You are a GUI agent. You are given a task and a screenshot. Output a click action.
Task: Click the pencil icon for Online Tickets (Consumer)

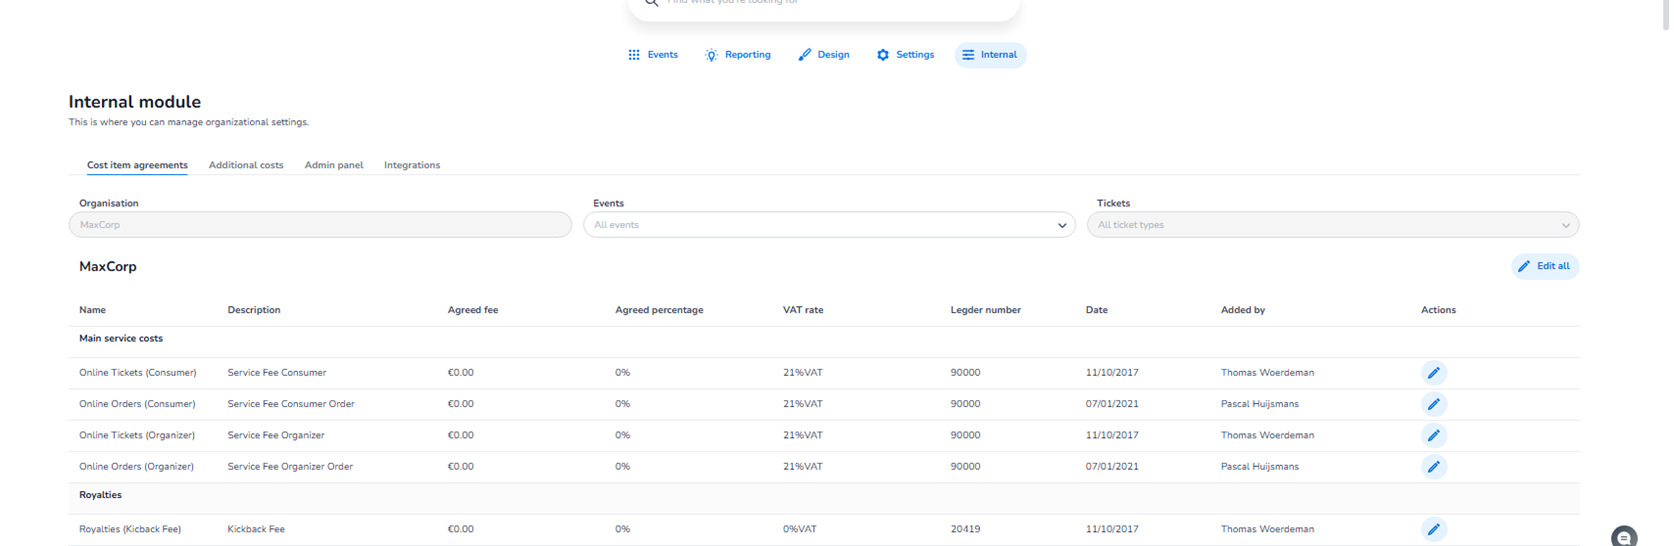point(1433,373)
